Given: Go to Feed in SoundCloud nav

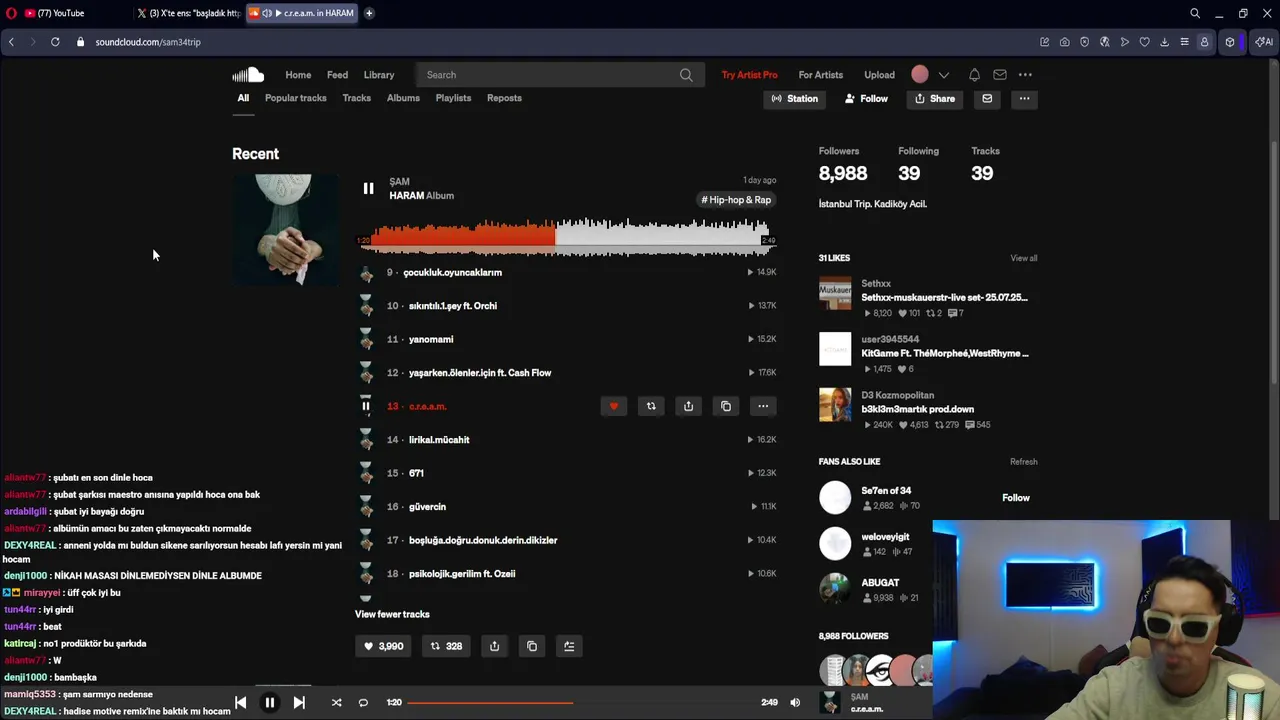Looking at the screenshot, I should point(337,75).
